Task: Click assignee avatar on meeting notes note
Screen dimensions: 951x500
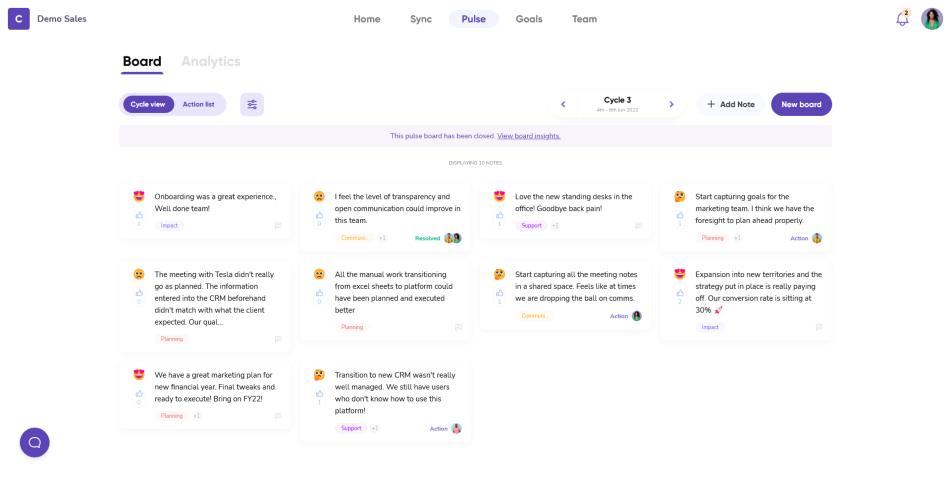Action: point(636,316)
